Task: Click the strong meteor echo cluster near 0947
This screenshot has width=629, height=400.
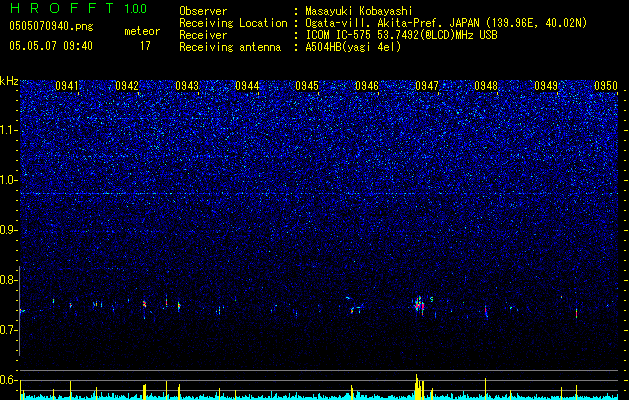Action: (419, 305)
